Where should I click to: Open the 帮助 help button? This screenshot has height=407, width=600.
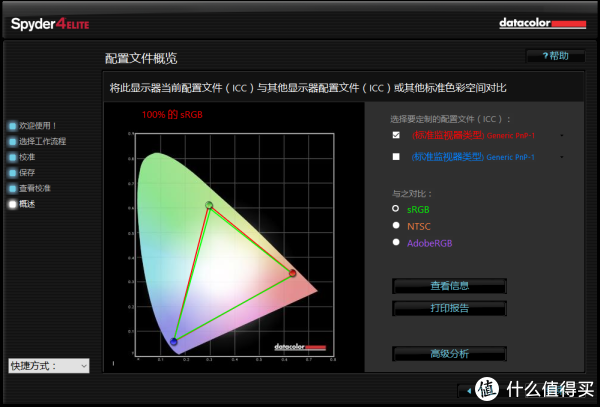pos(556,56)
